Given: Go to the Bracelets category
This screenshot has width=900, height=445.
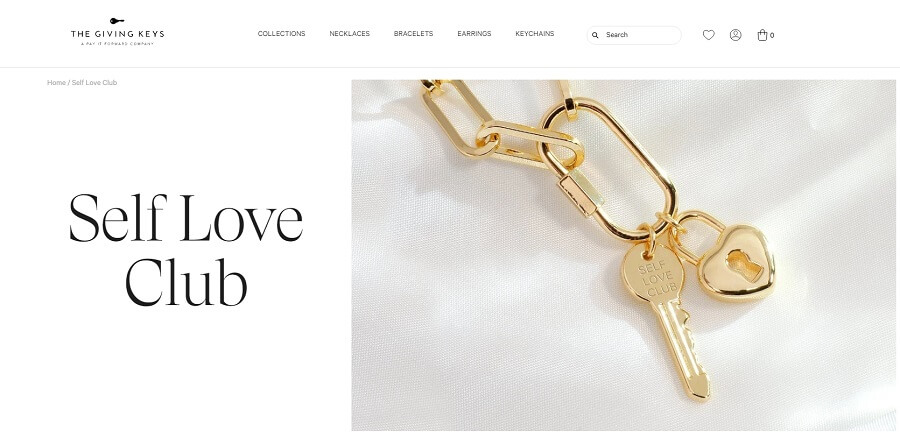Looking at the screenshot, I should tap(413, 34).
